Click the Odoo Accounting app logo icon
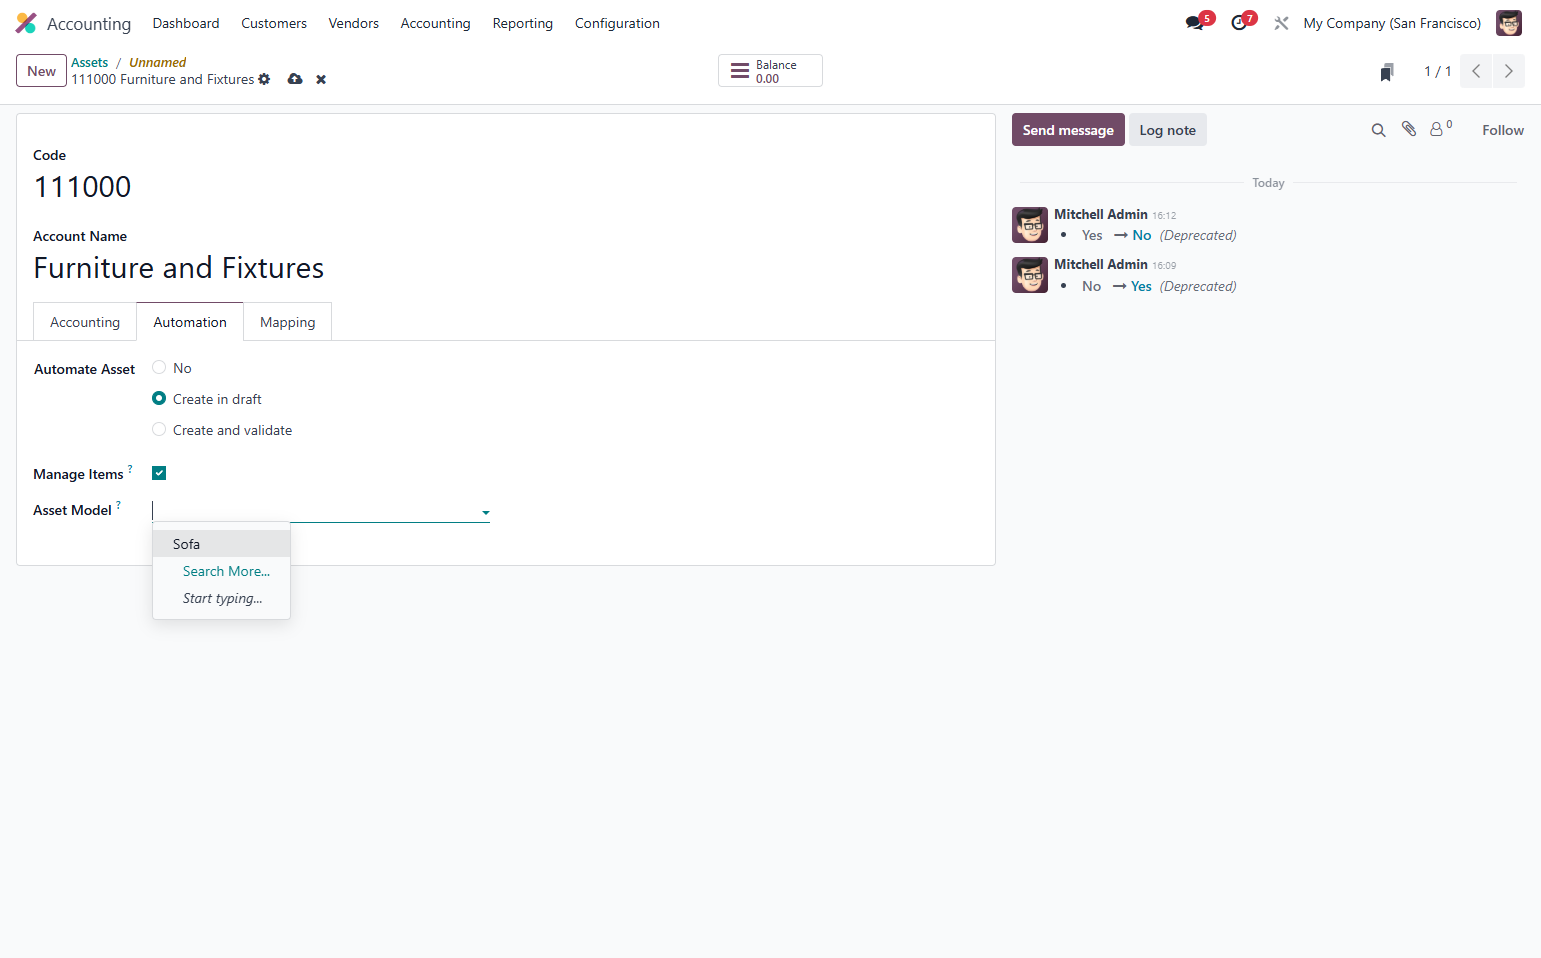Image resolution: width=1541 pixels, height=958 pixels. tap(26, 23)
